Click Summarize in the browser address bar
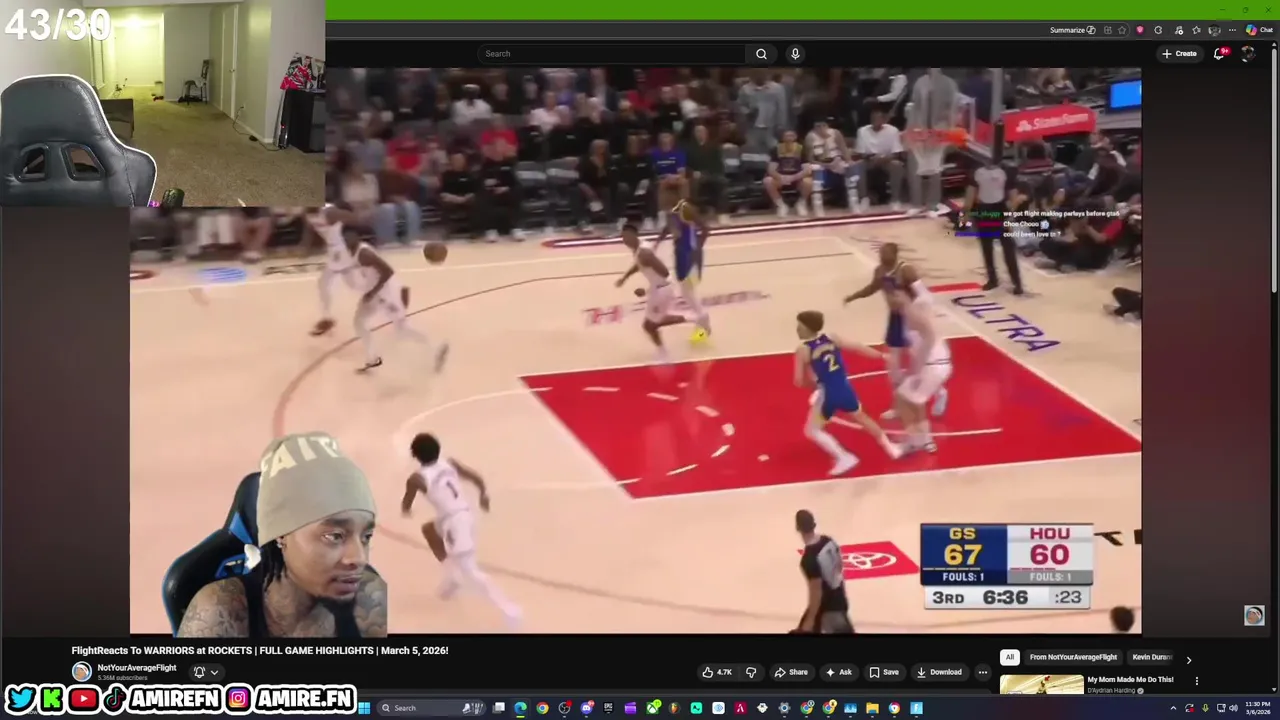Screen dimensions: 1280x720 tap(1073, 30)
